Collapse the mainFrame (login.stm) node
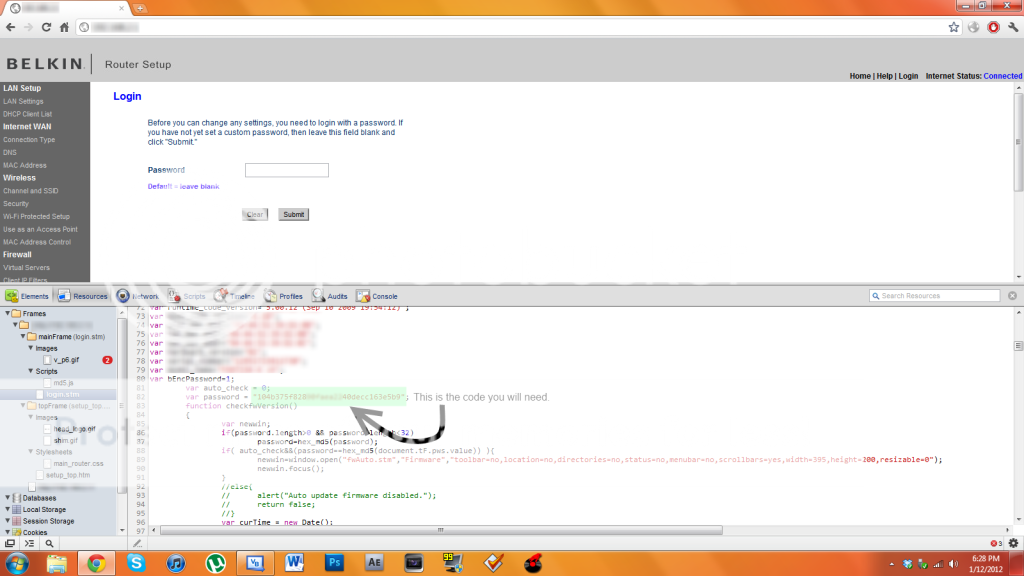Image resolution: width=1024 pixels, height=576 pixels. tap(23, 337)
